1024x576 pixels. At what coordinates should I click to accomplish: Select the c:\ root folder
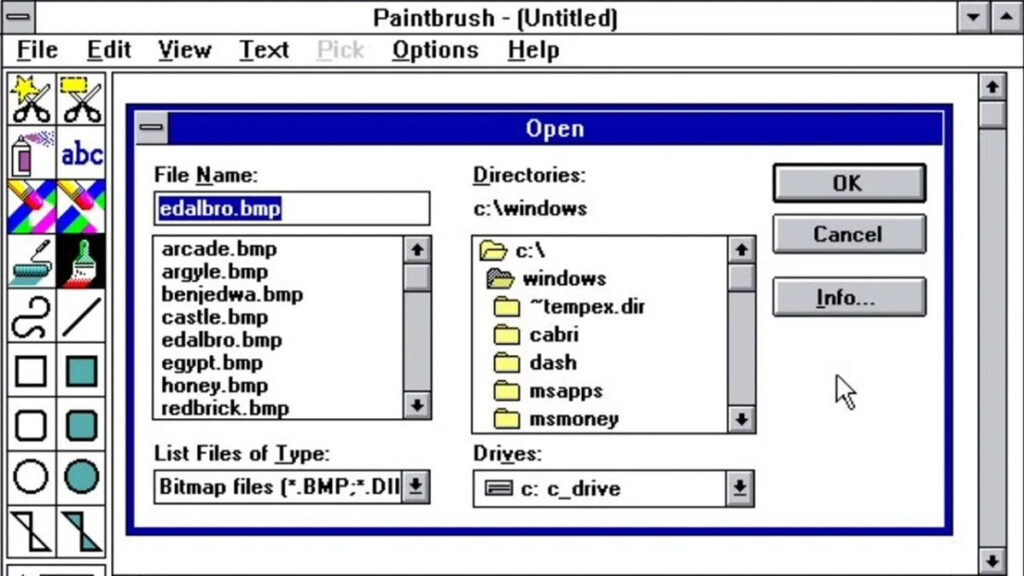click(x=513, y=250)
